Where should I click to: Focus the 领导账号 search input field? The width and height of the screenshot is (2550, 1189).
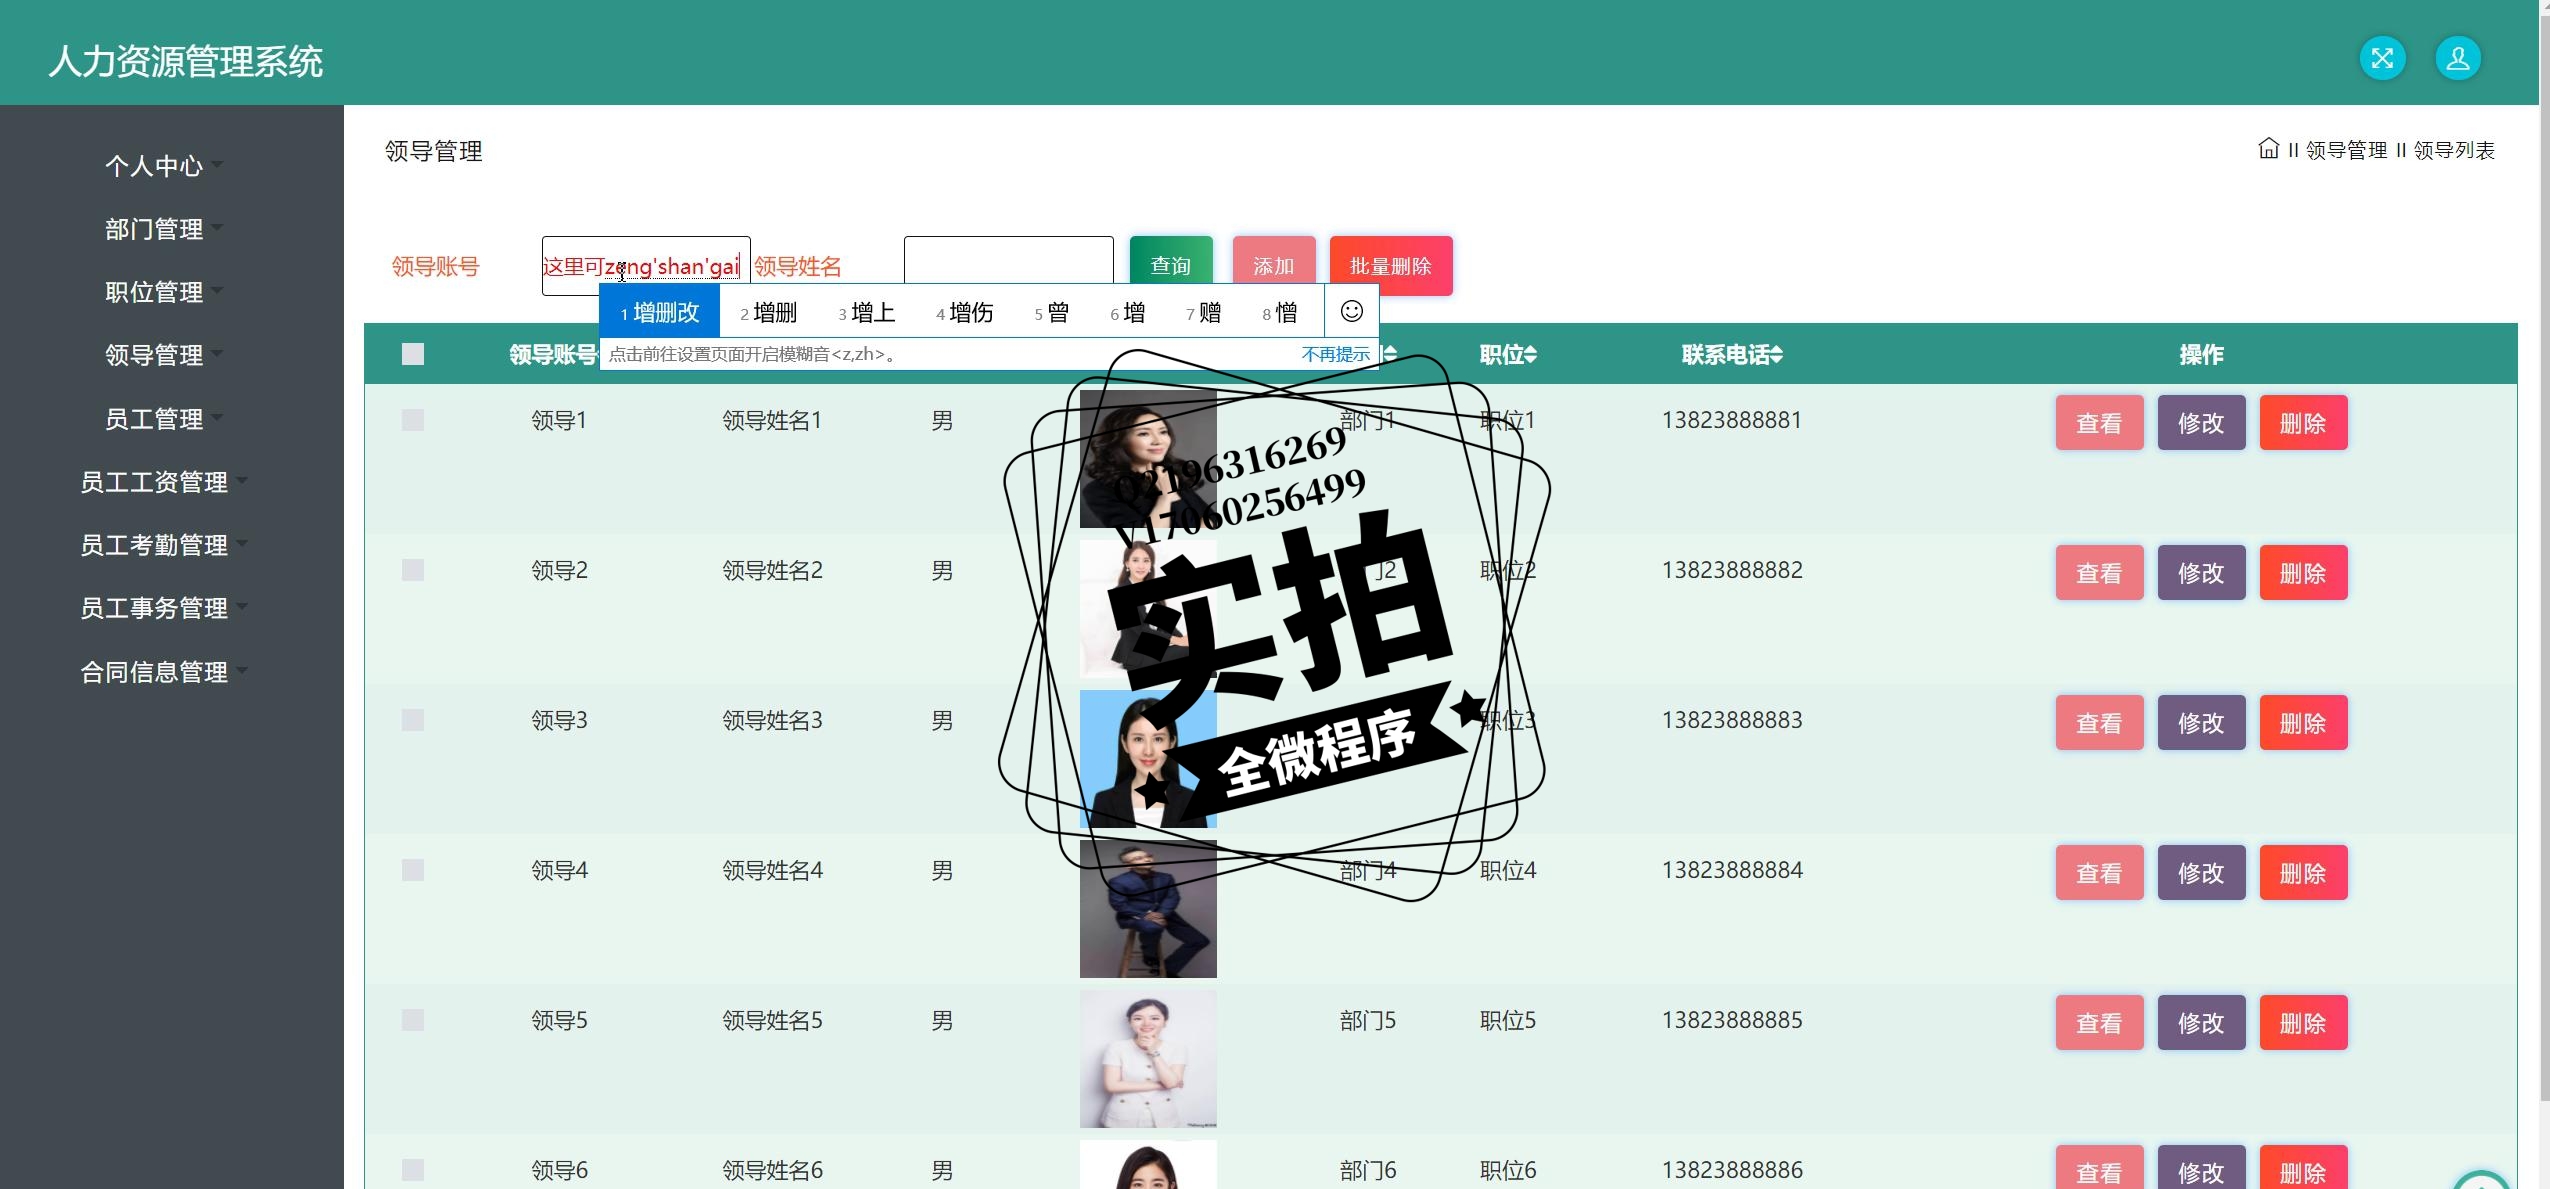646,266
